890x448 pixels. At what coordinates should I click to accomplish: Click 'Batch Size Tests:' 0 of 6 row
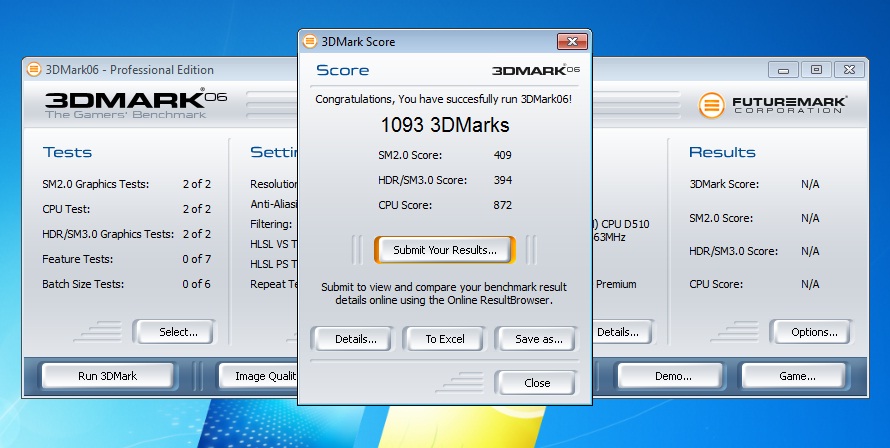pos(127,284)
